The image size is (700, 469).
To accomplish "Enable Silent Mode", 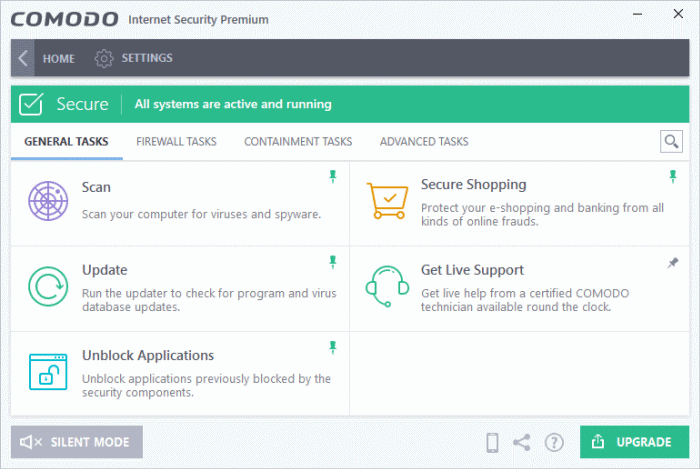I will point(77,442).
